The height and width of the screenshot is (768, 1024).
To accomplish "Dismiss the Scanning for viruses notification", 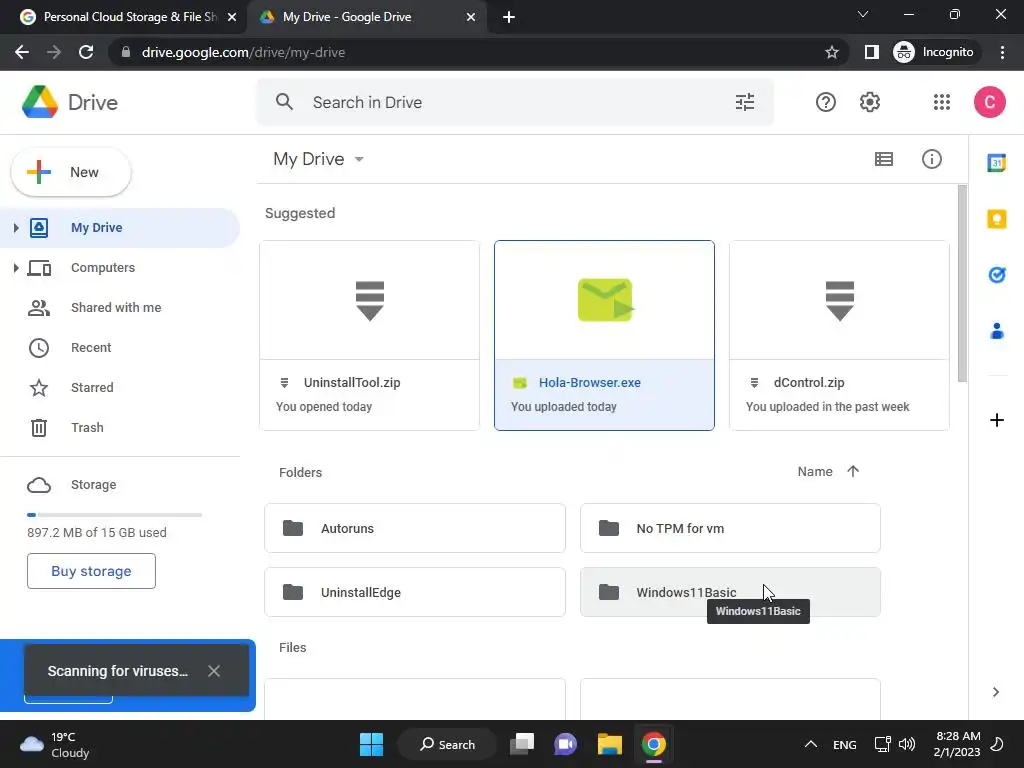I will [214, 671].
